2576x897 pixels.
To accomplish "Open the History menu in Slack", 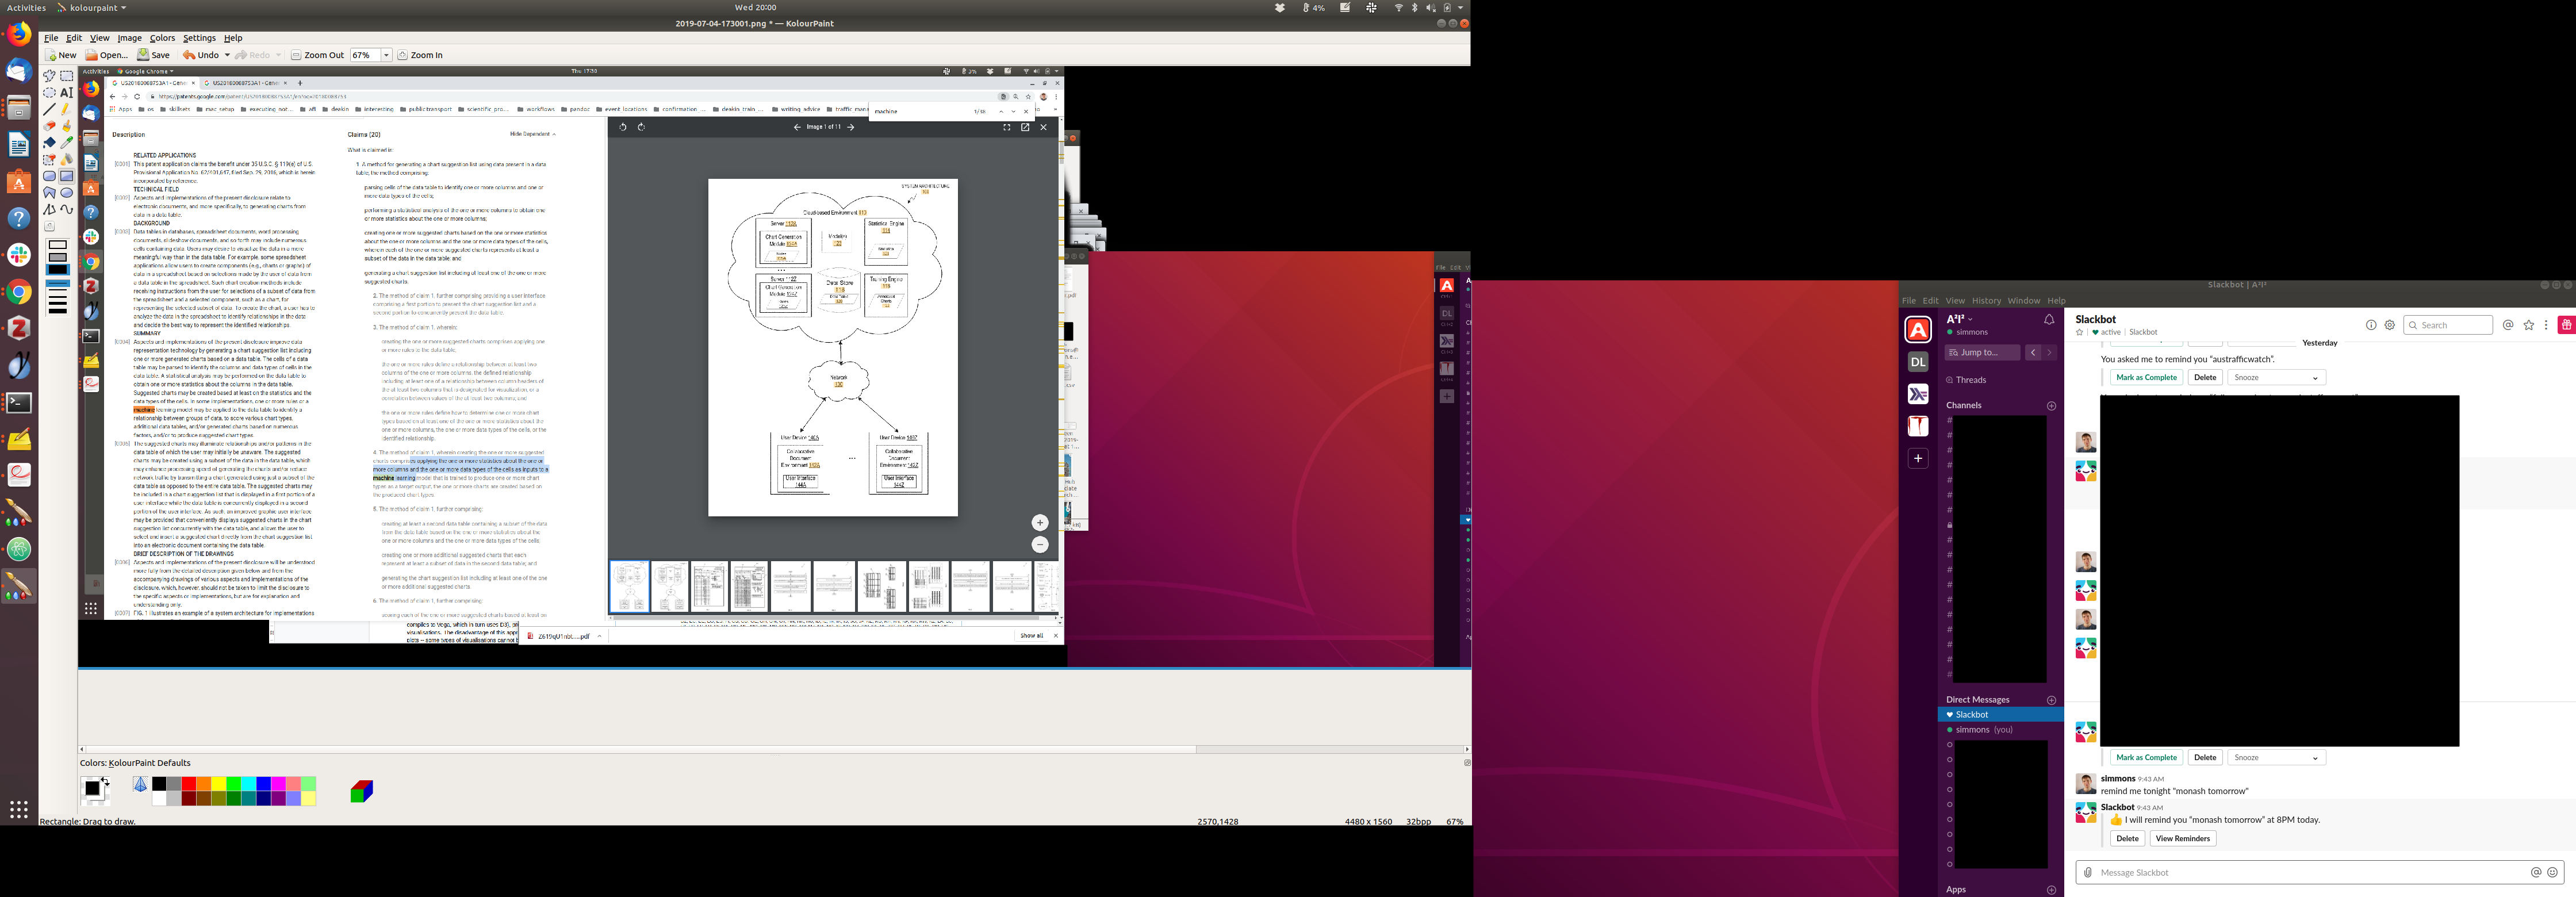I will click(1986, 300).
